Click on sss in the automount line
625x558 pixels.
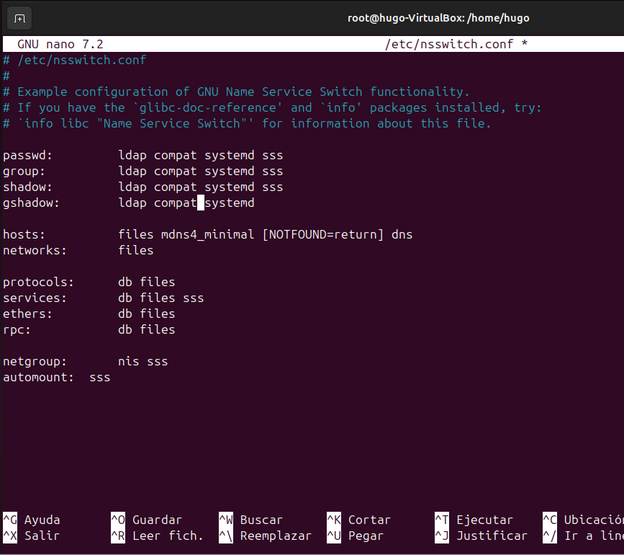[100, 377]
